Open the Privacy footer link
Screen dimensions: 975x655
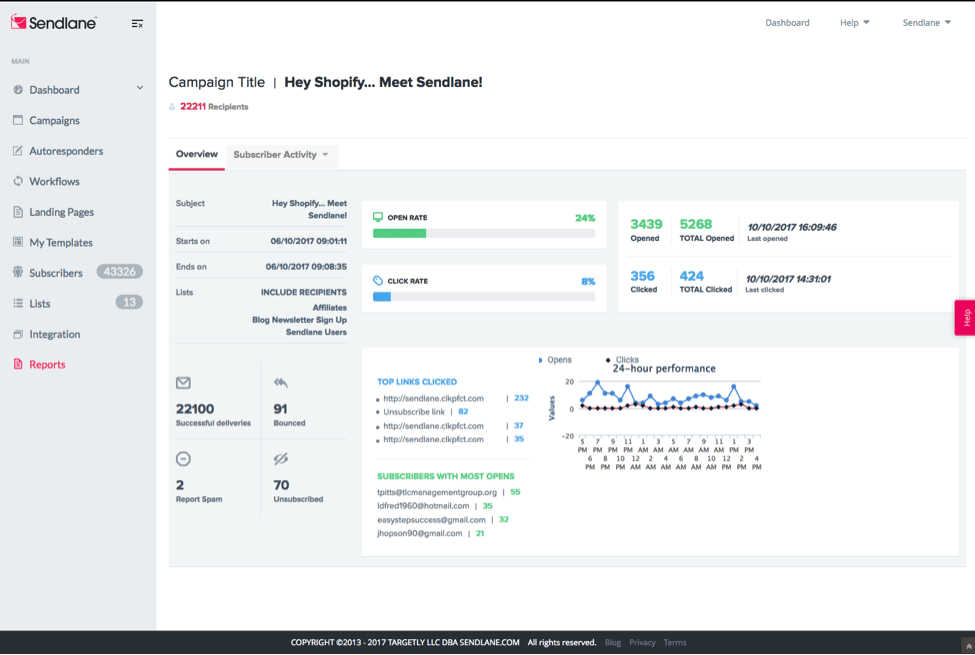tap(642, 643)
